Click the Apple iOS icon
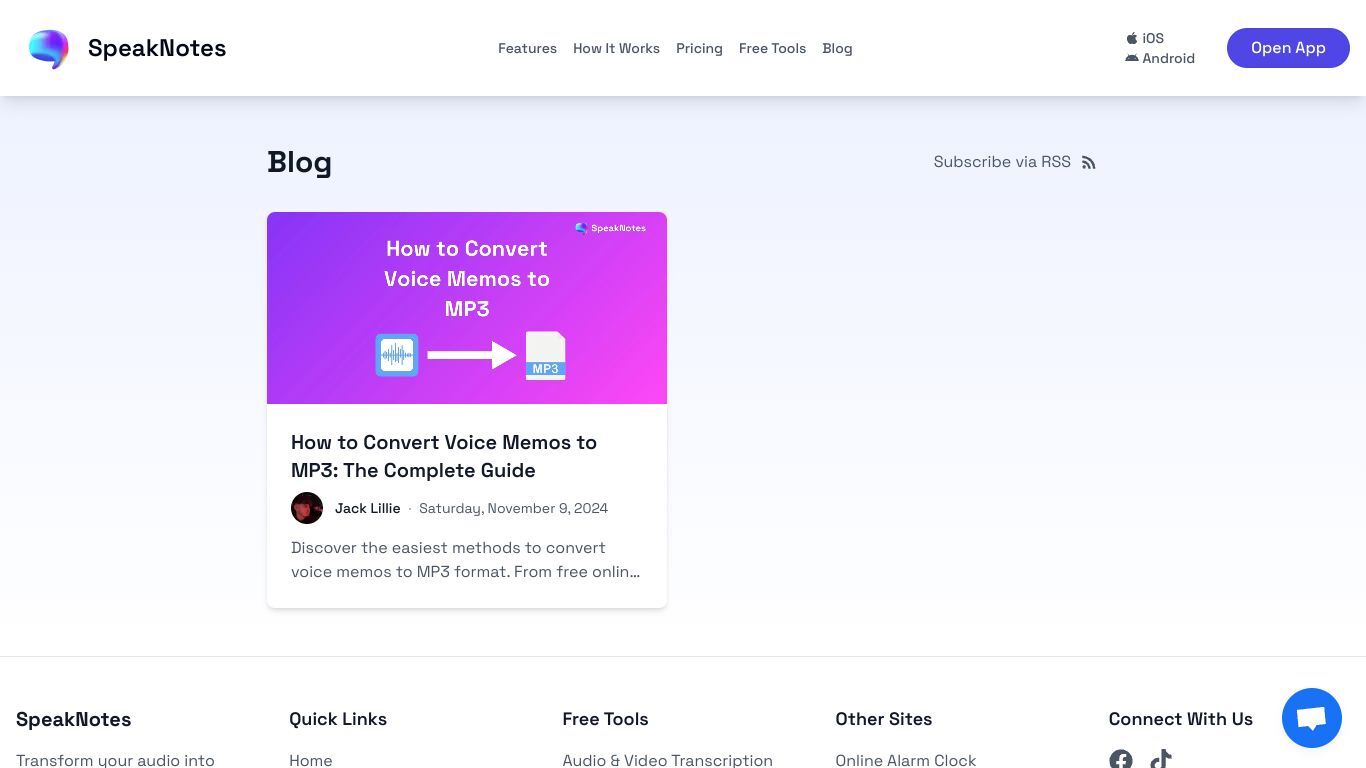The image size is (1366, 768). [1132, 38]
